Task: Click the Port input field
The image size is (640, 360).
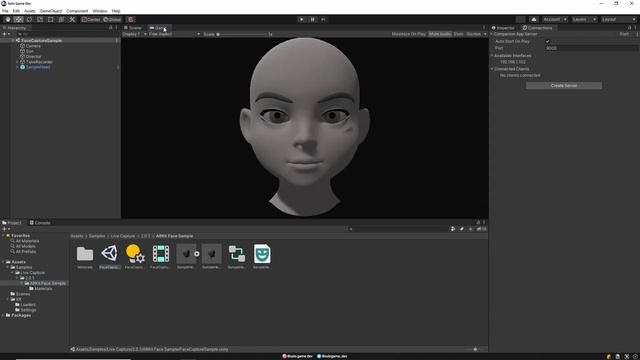Action: coord(592,48)
